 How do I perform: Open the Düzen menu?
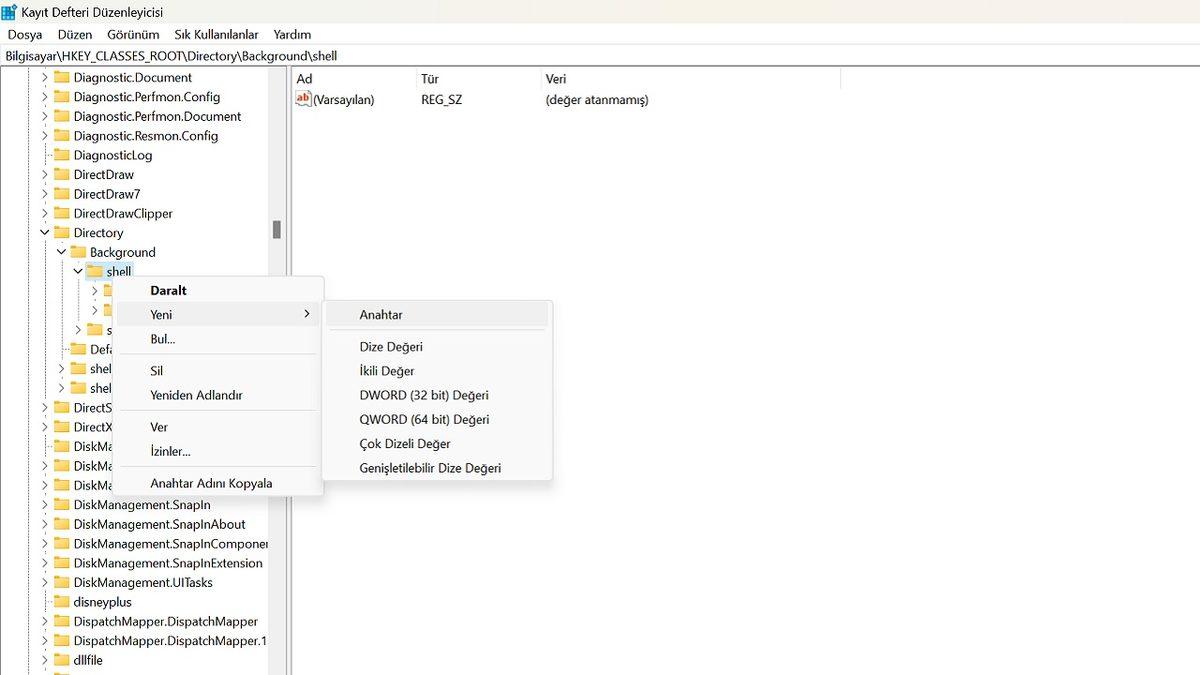click(75, 34)
